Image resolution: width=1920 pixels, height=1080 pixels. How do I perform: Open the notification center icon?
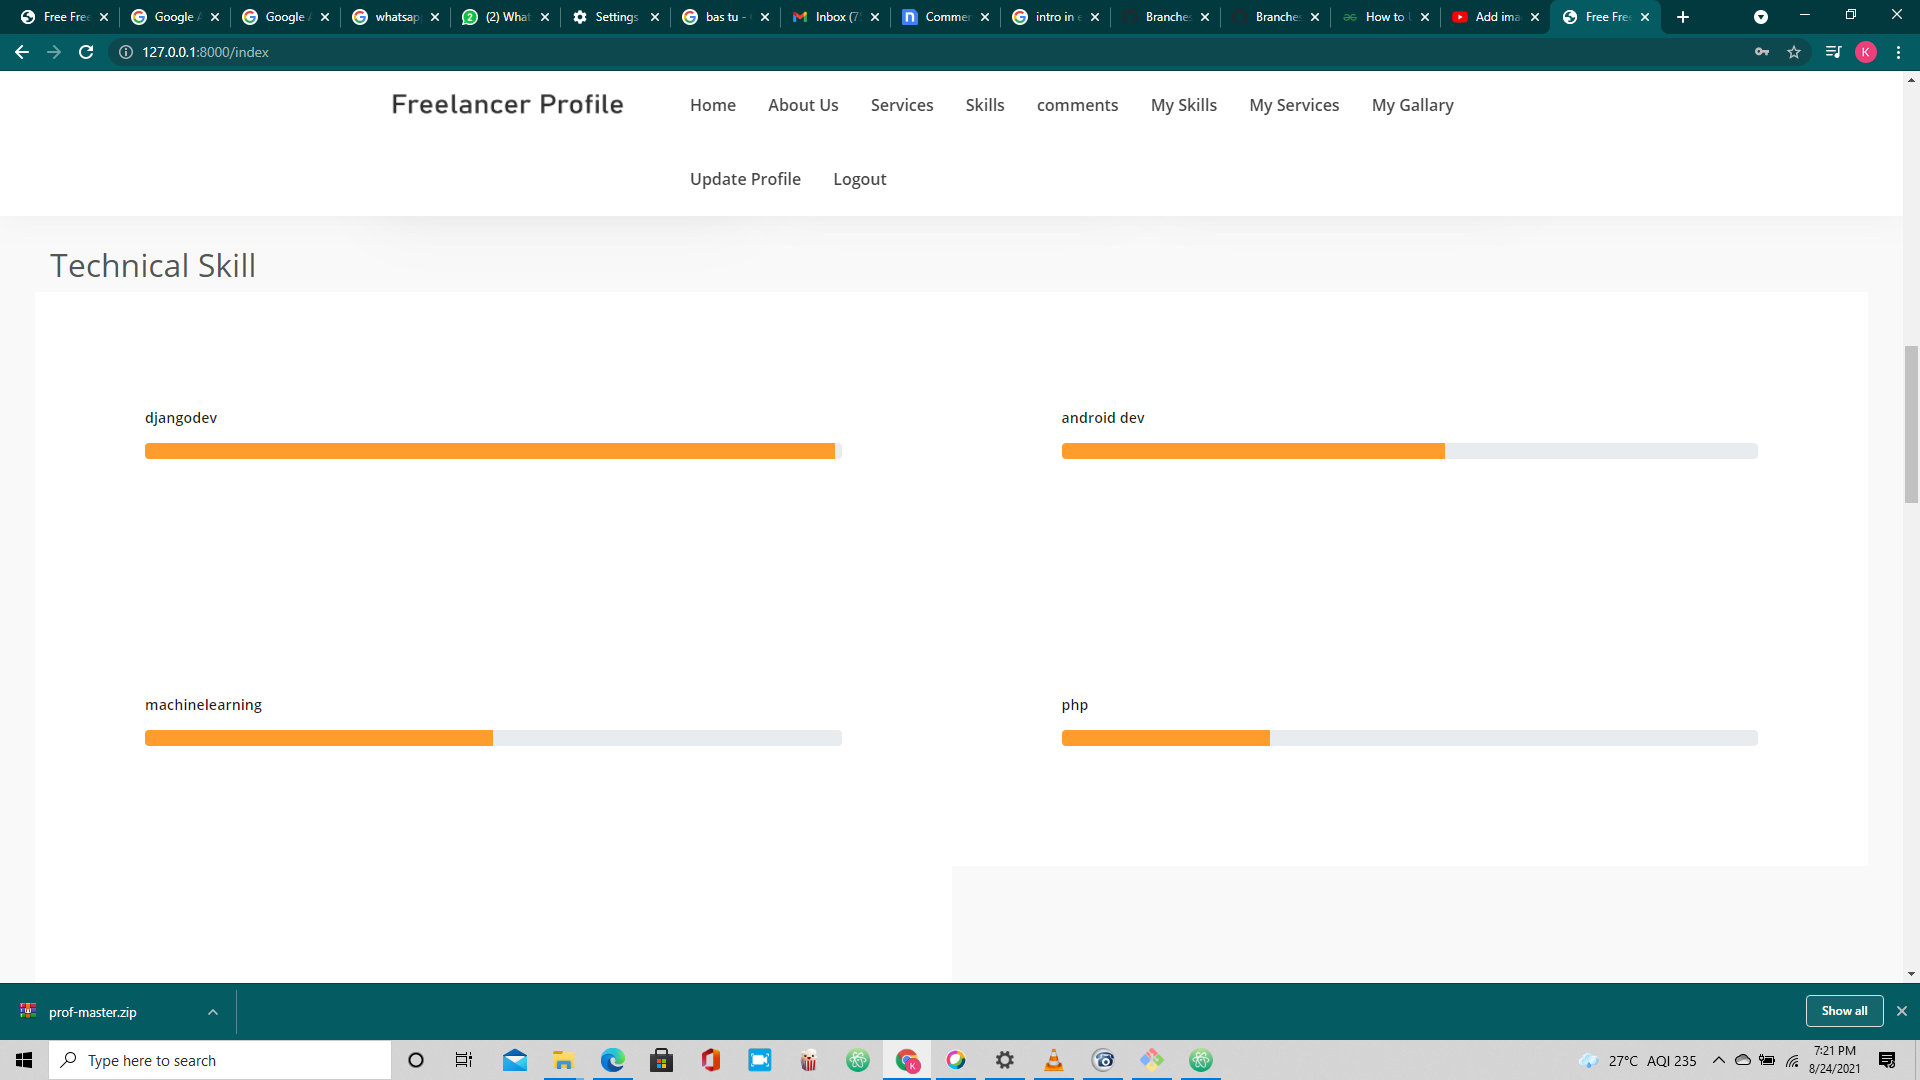1887,1060
